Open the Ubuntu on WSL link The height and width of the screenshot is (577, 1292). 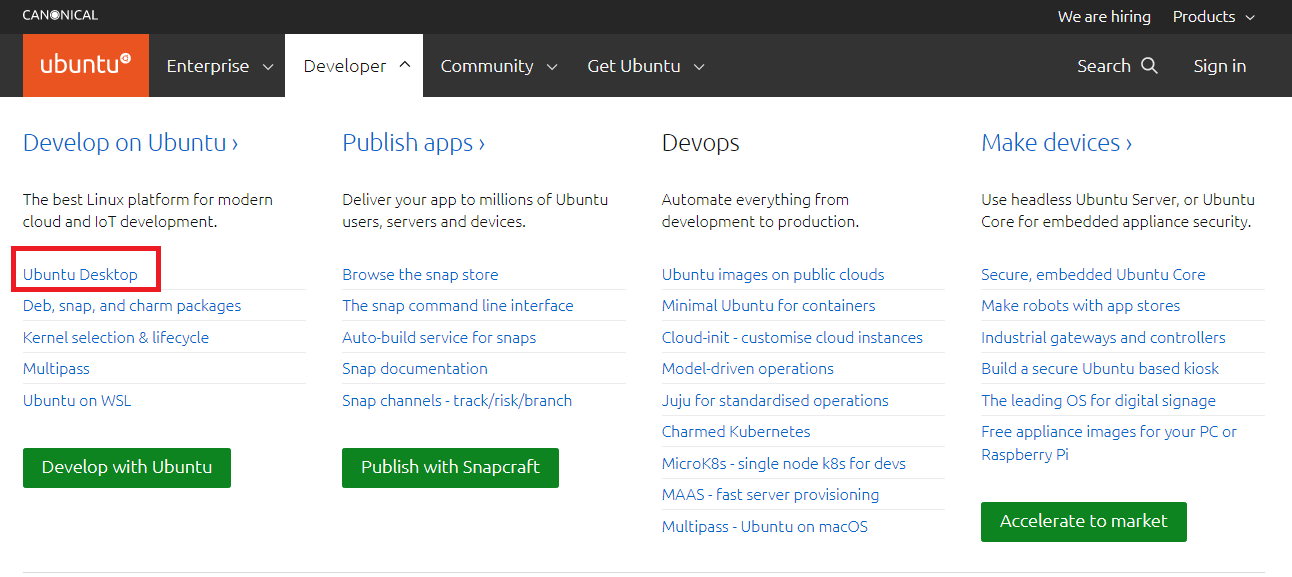click(x=77, y=400)
